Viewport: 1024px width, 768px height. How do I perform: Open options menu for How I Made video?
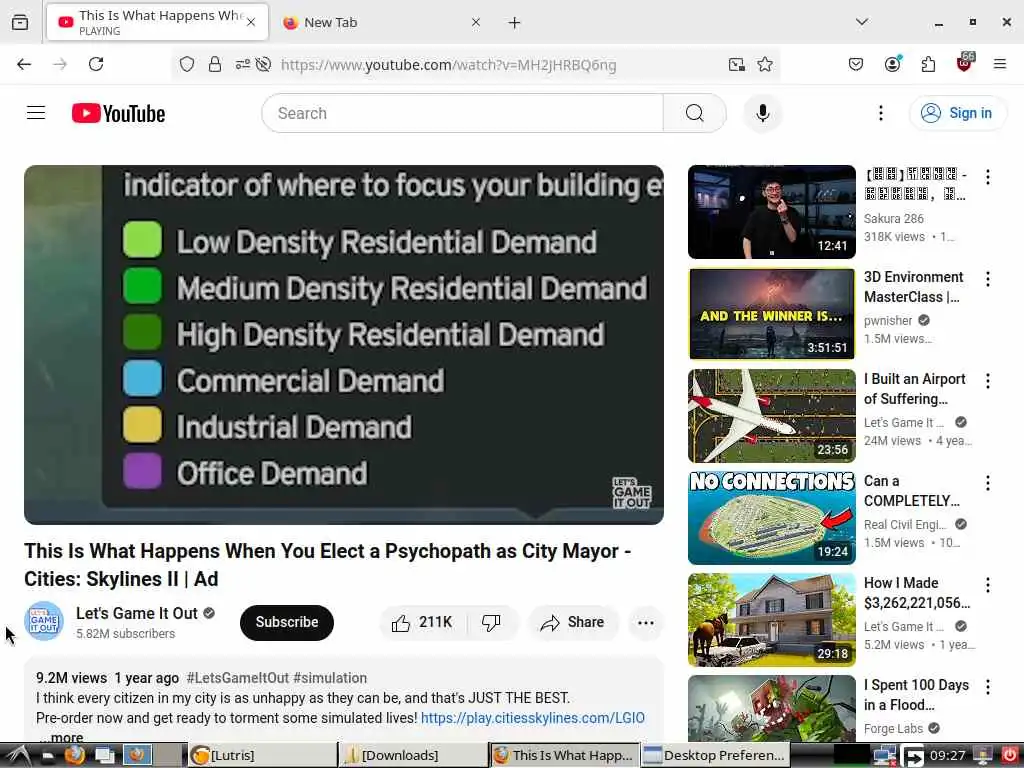click(988, 584)
